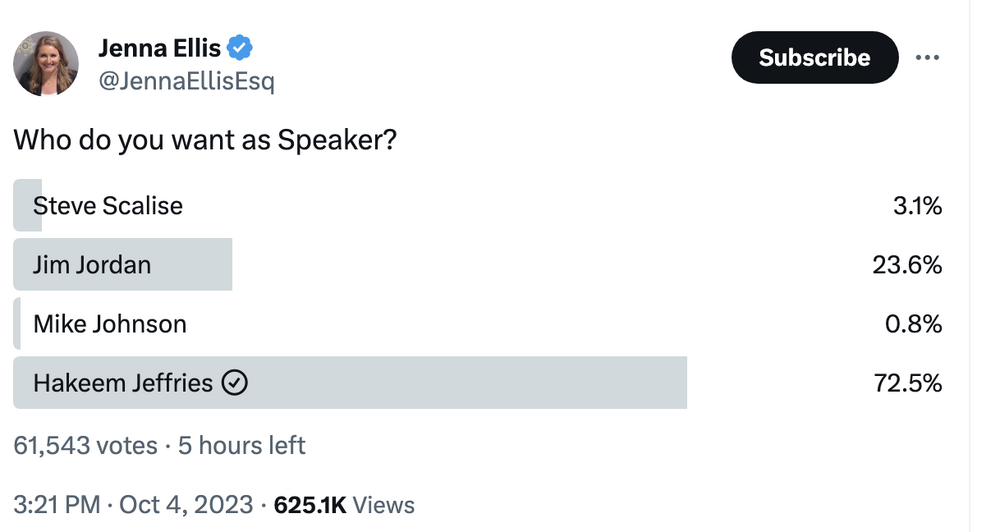Screen dimensions: 1000x532
Task: Open the more options ellipsis menu
Action: [x=927, y=58]
